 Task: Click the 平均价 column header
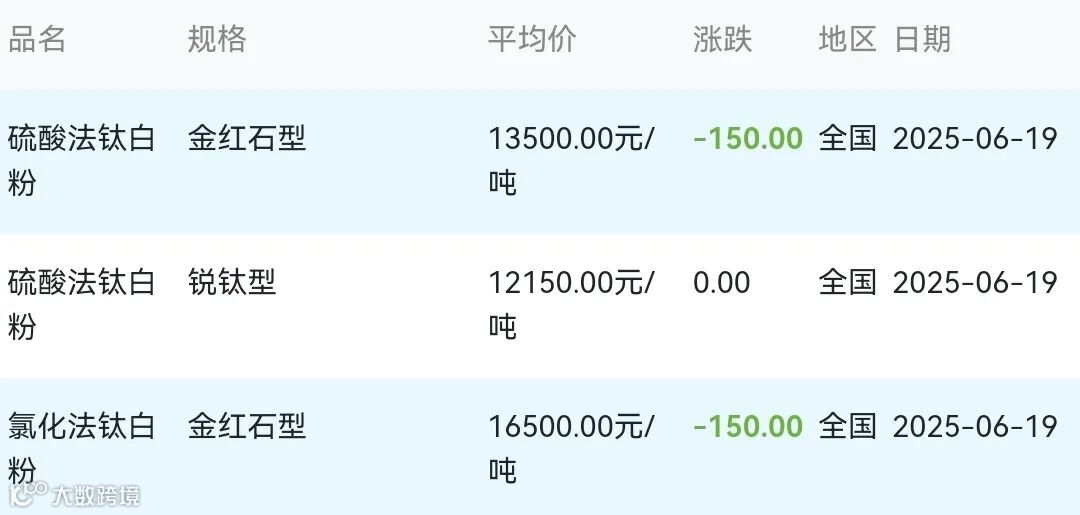click(x=532, y=40)
